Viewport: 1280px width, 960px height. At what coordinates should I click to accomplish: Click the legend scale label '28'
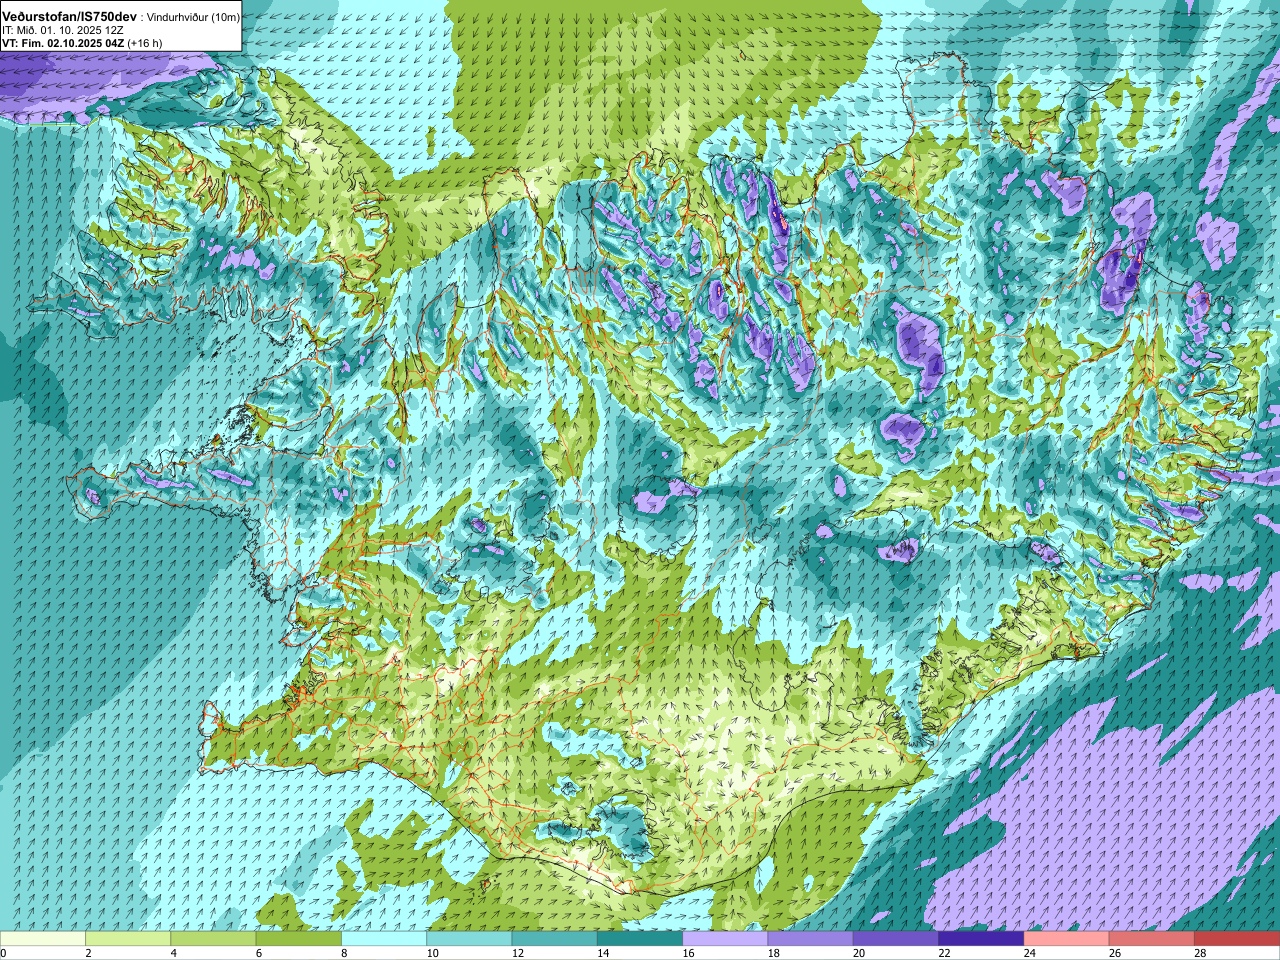(x=1199, y=953)
